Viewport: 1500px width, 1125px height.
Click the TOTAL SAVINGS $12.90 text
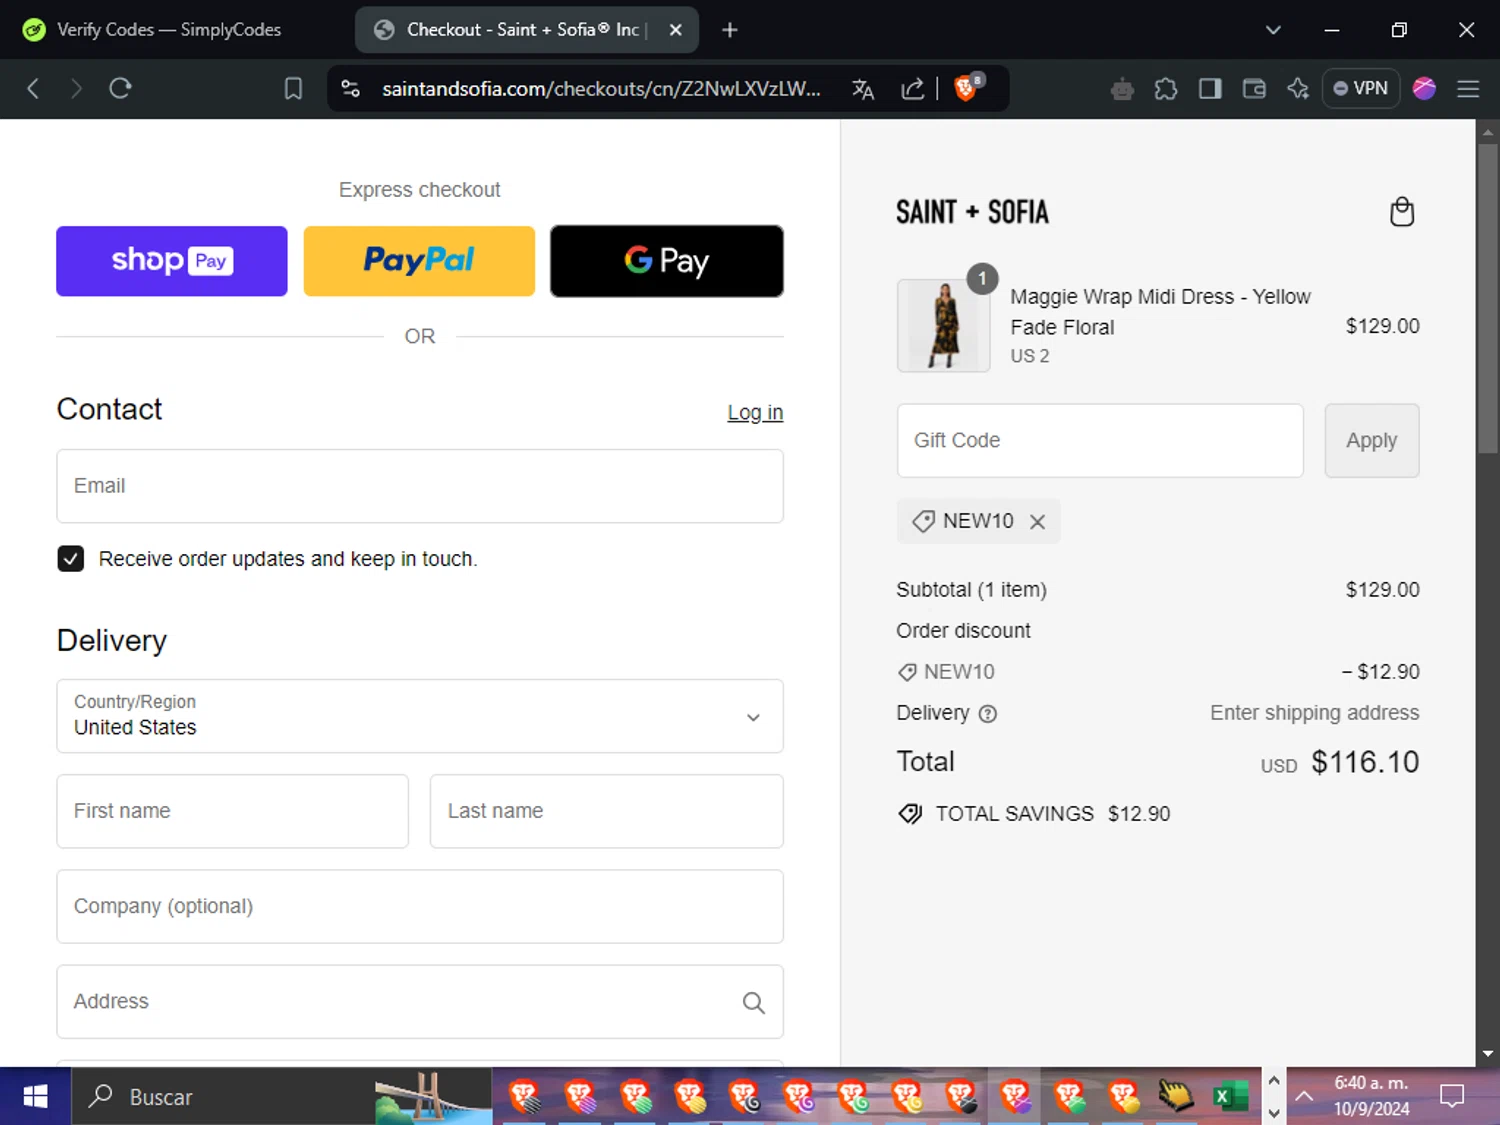pos(1052,815)
